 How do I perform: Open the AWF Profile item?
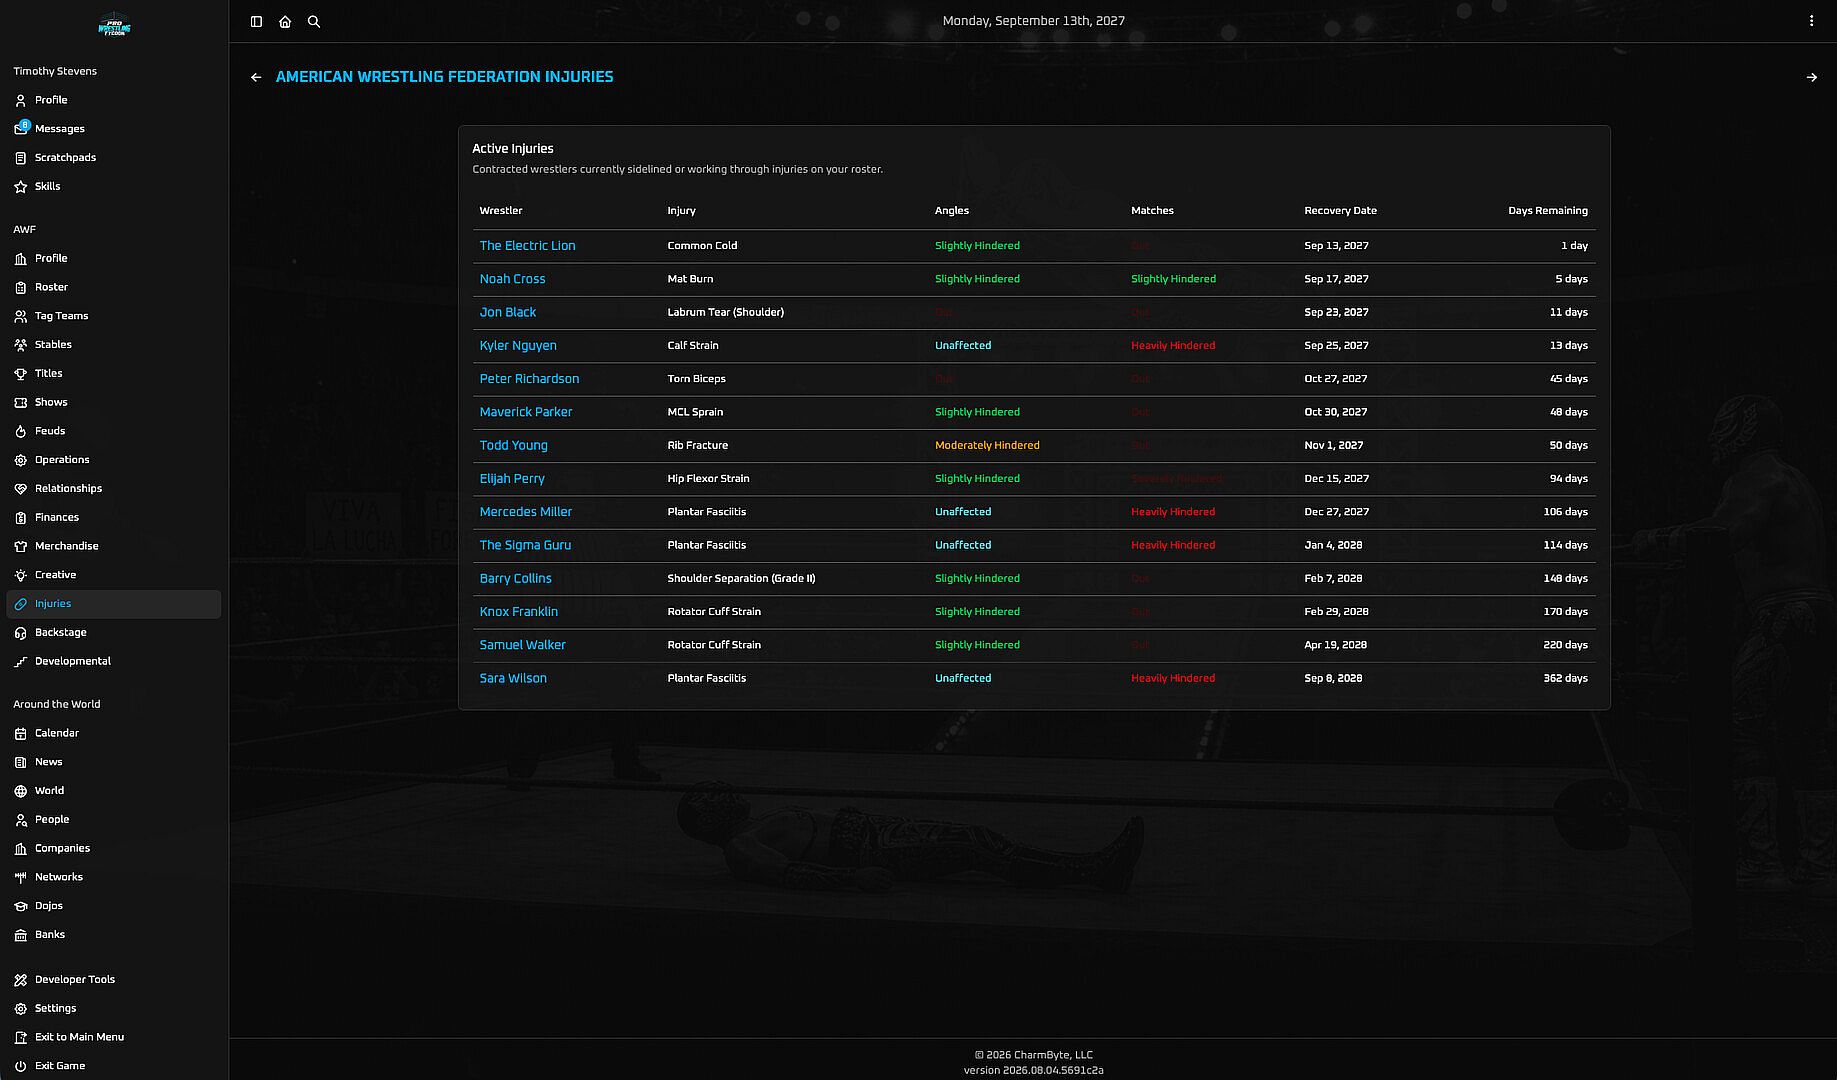click(113, 258)
